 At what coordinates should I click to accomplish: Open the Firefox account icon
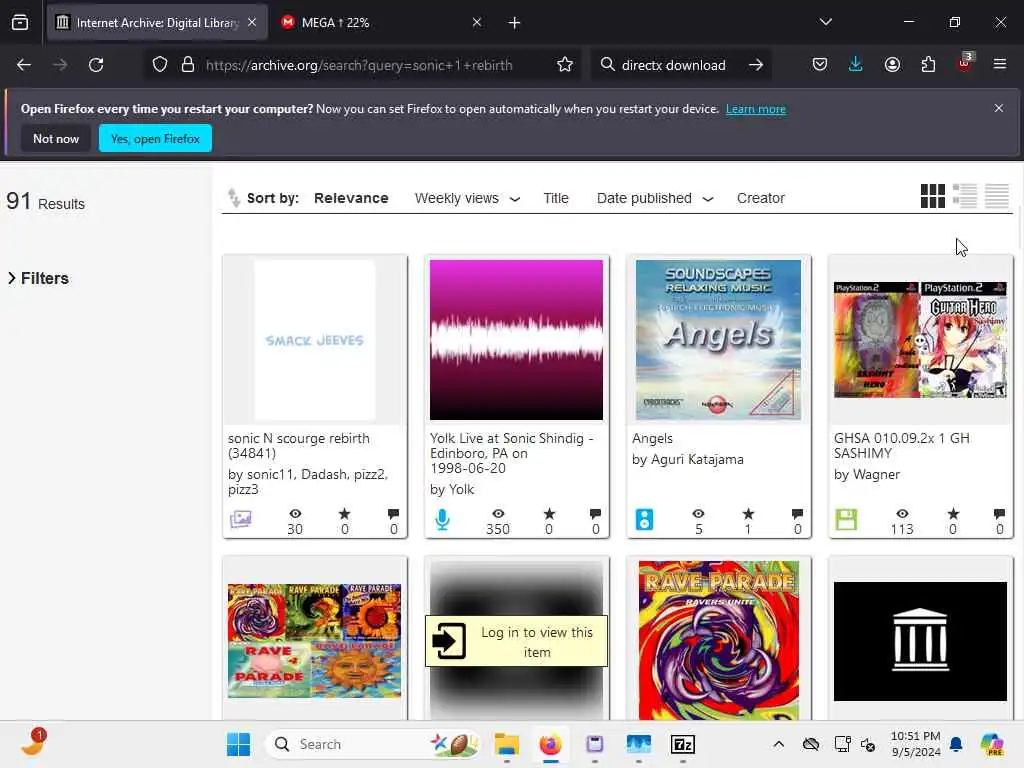[x=892, y=64]
